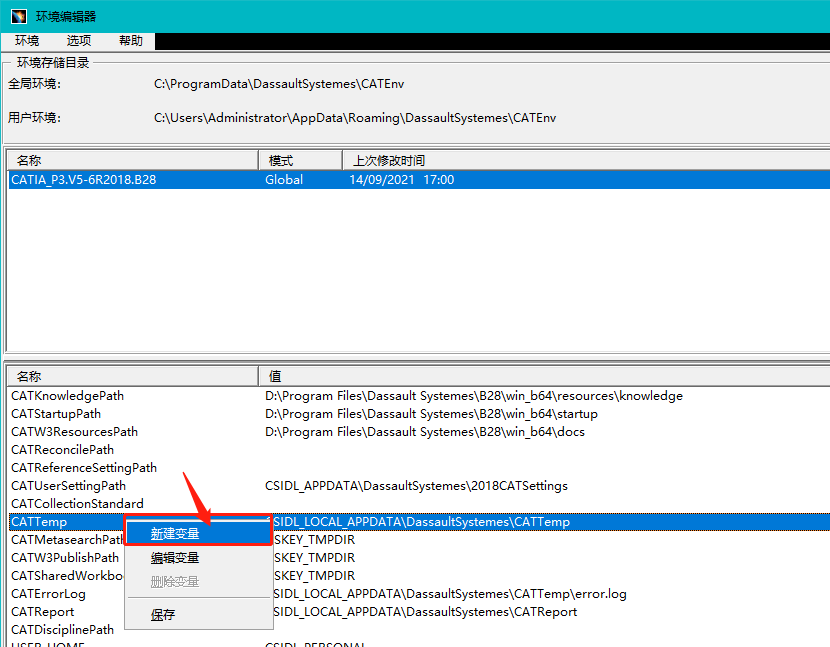
Task: Click the Global mode cell
Action: point(284,180)
